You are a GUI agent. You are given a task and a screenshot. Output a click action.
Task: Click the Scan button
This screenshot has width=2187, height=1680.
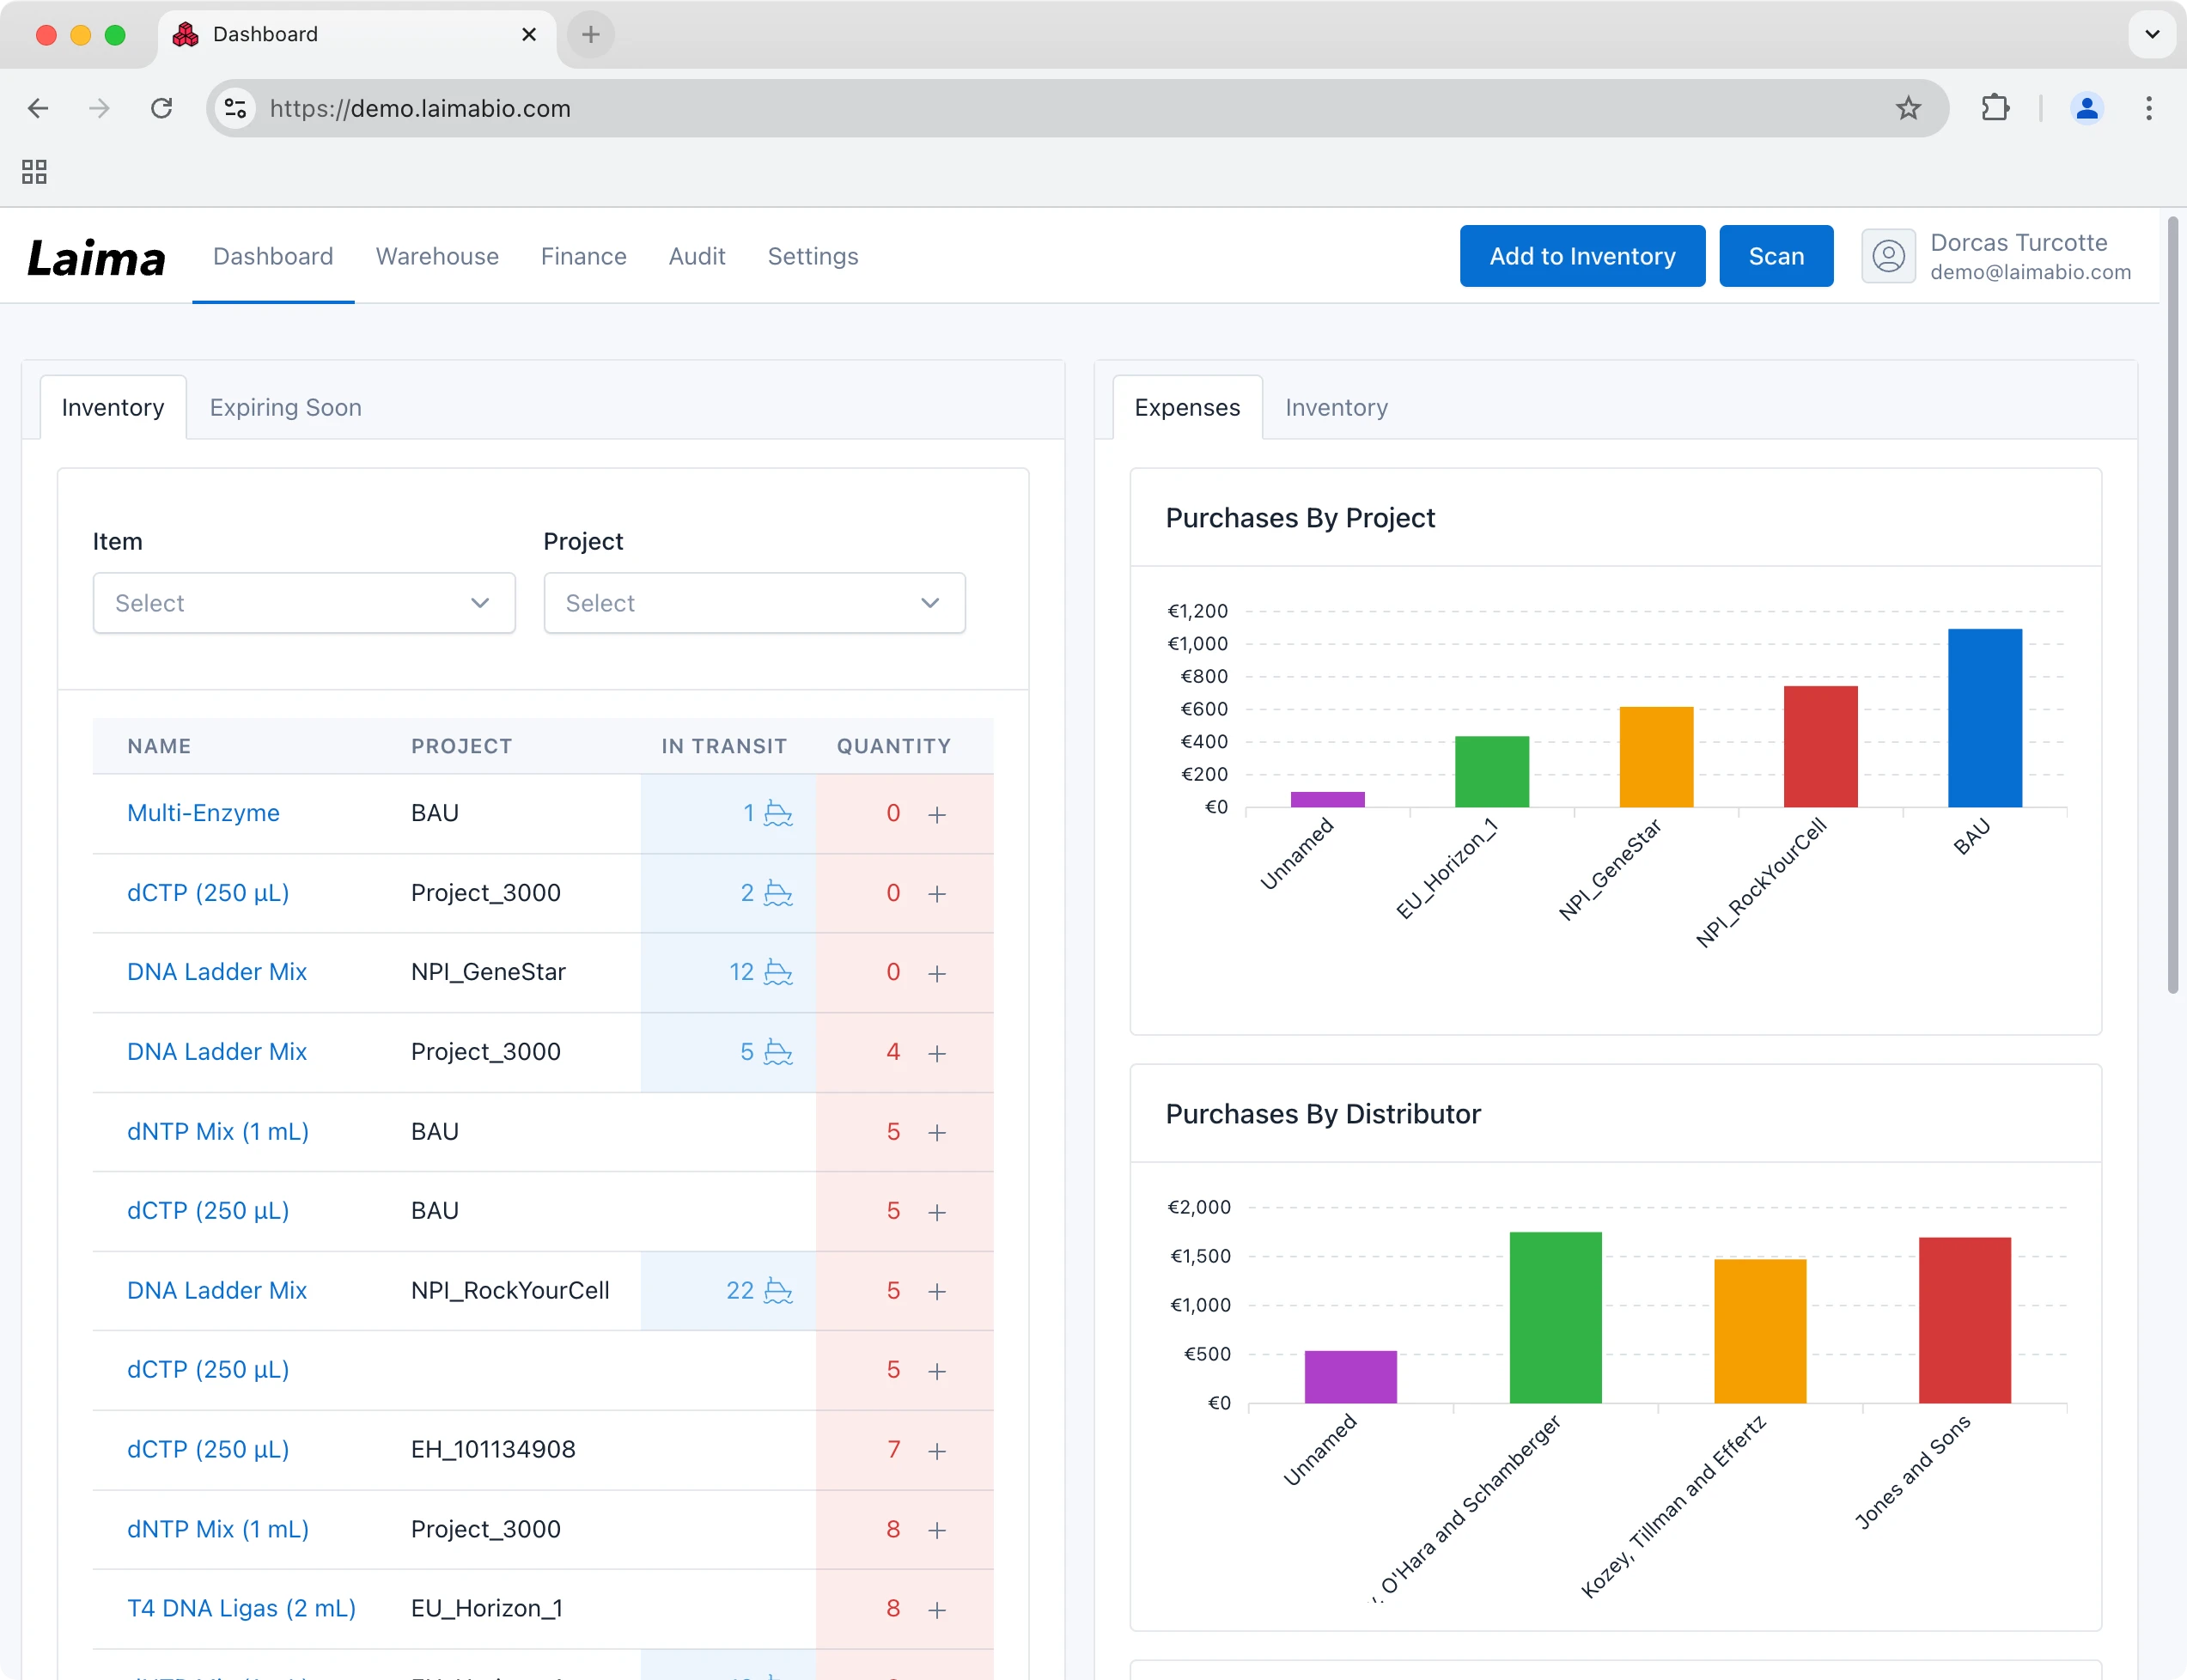click(1776, 256)
